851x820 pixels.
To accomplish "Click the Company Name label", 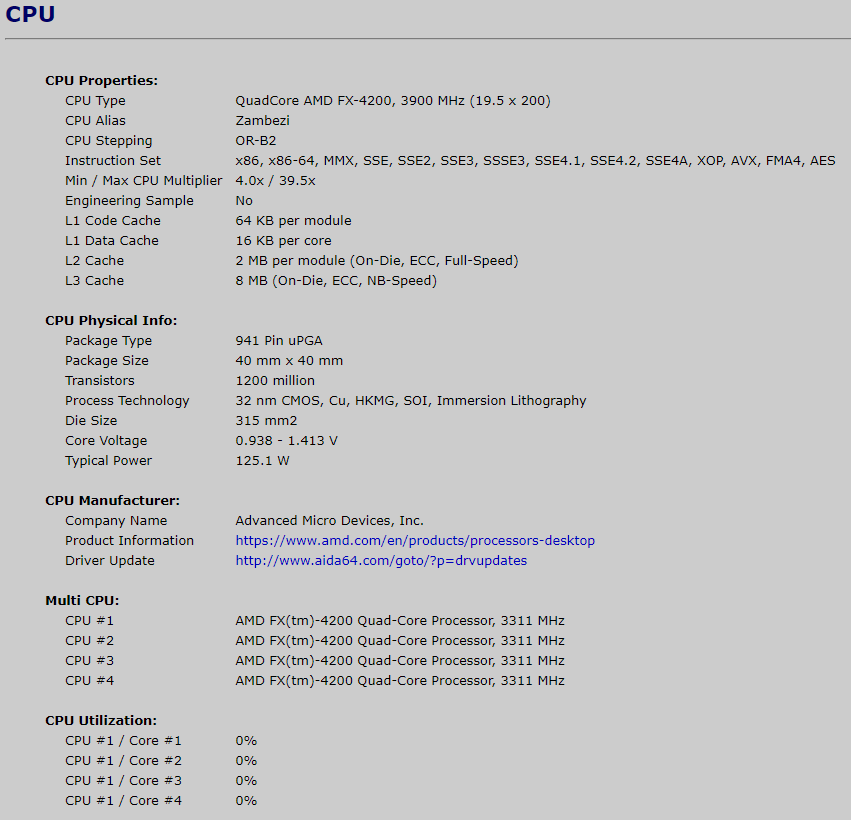I will [116, 520].
